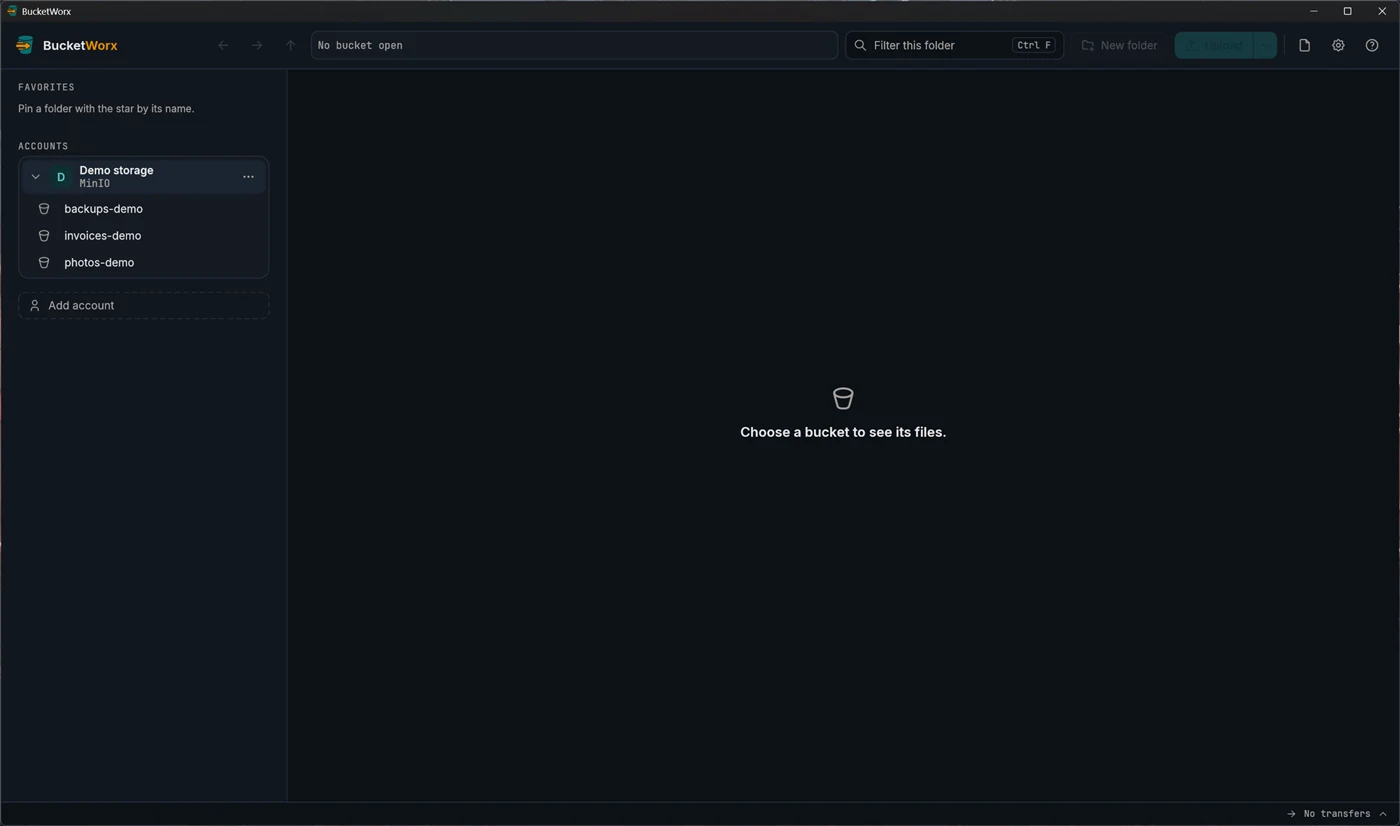The image size is (1400, 826).
Task: Click the Add account button
Action: 144,305
